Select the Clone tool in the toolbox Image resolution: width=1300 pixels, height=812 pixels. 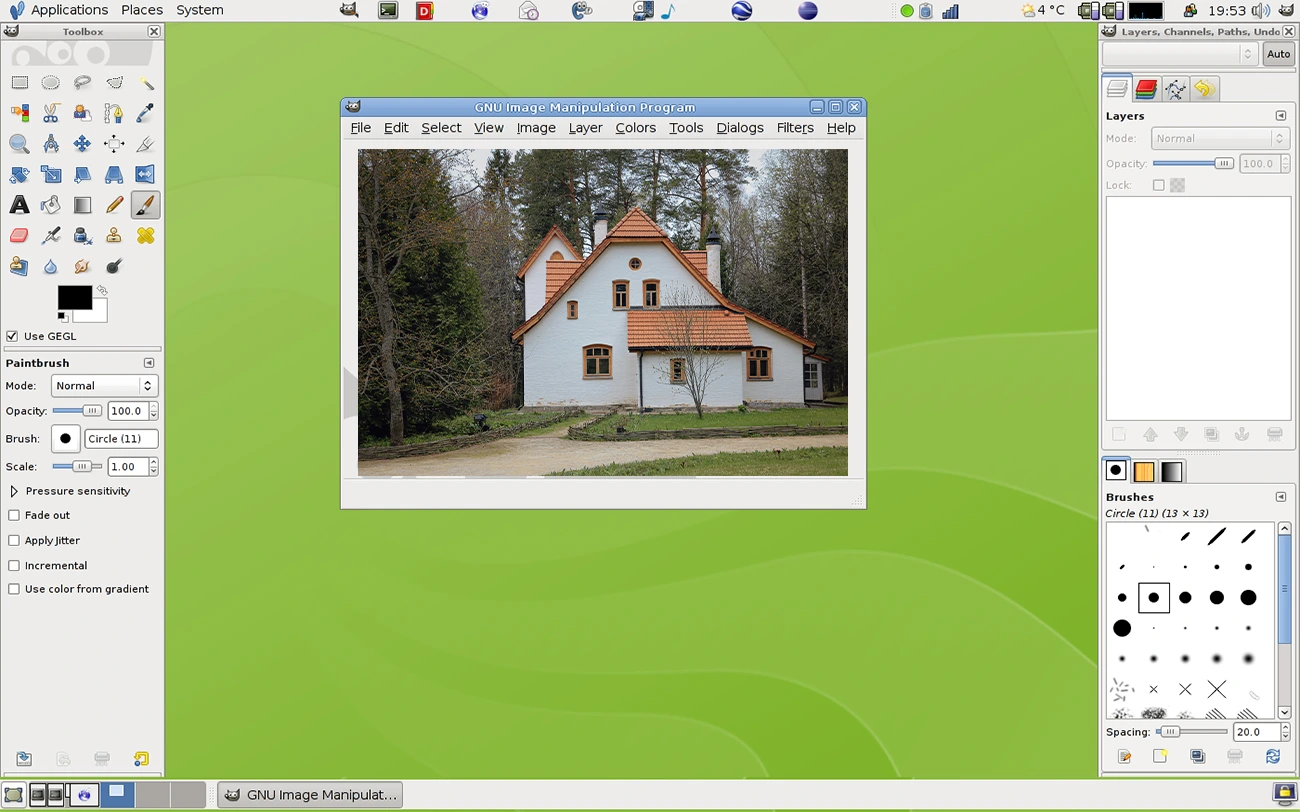[x=114, y=235]
